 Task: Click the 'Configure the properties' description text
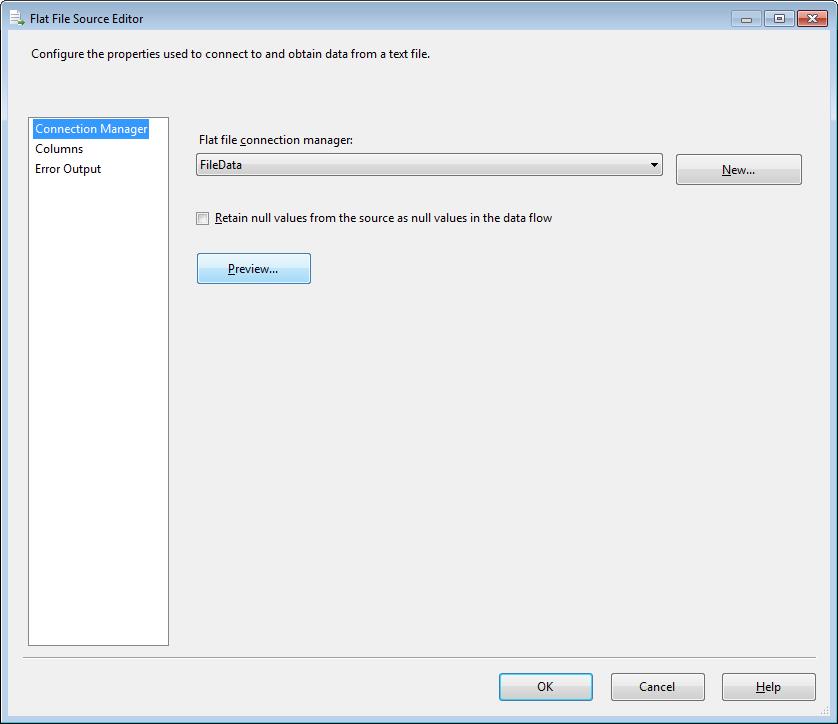pos(230,54)
